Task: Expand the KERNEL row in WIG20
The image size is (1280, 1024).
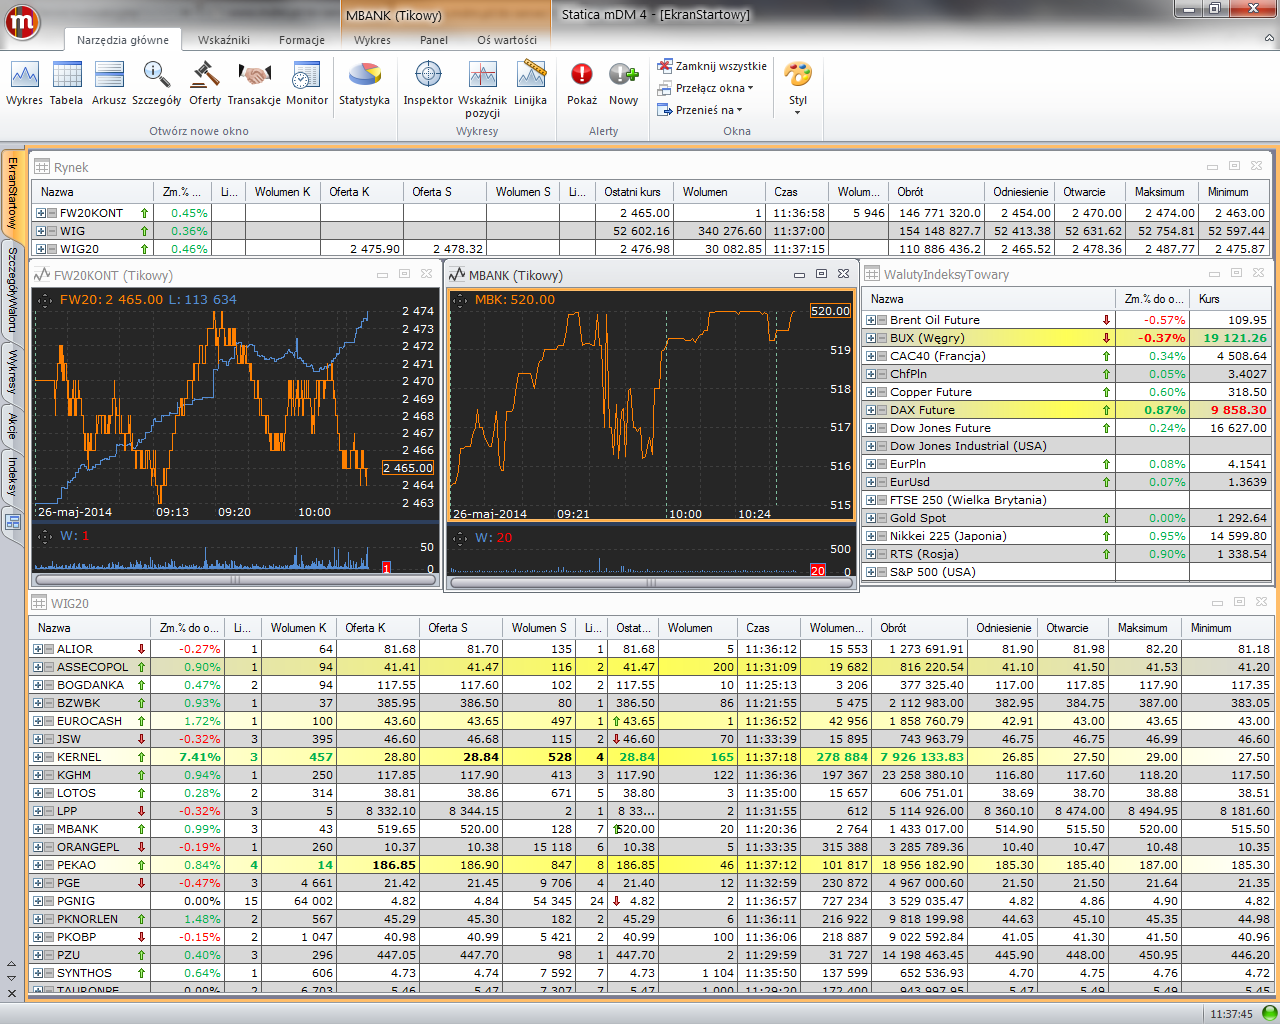Action: (x=38, y=757)
